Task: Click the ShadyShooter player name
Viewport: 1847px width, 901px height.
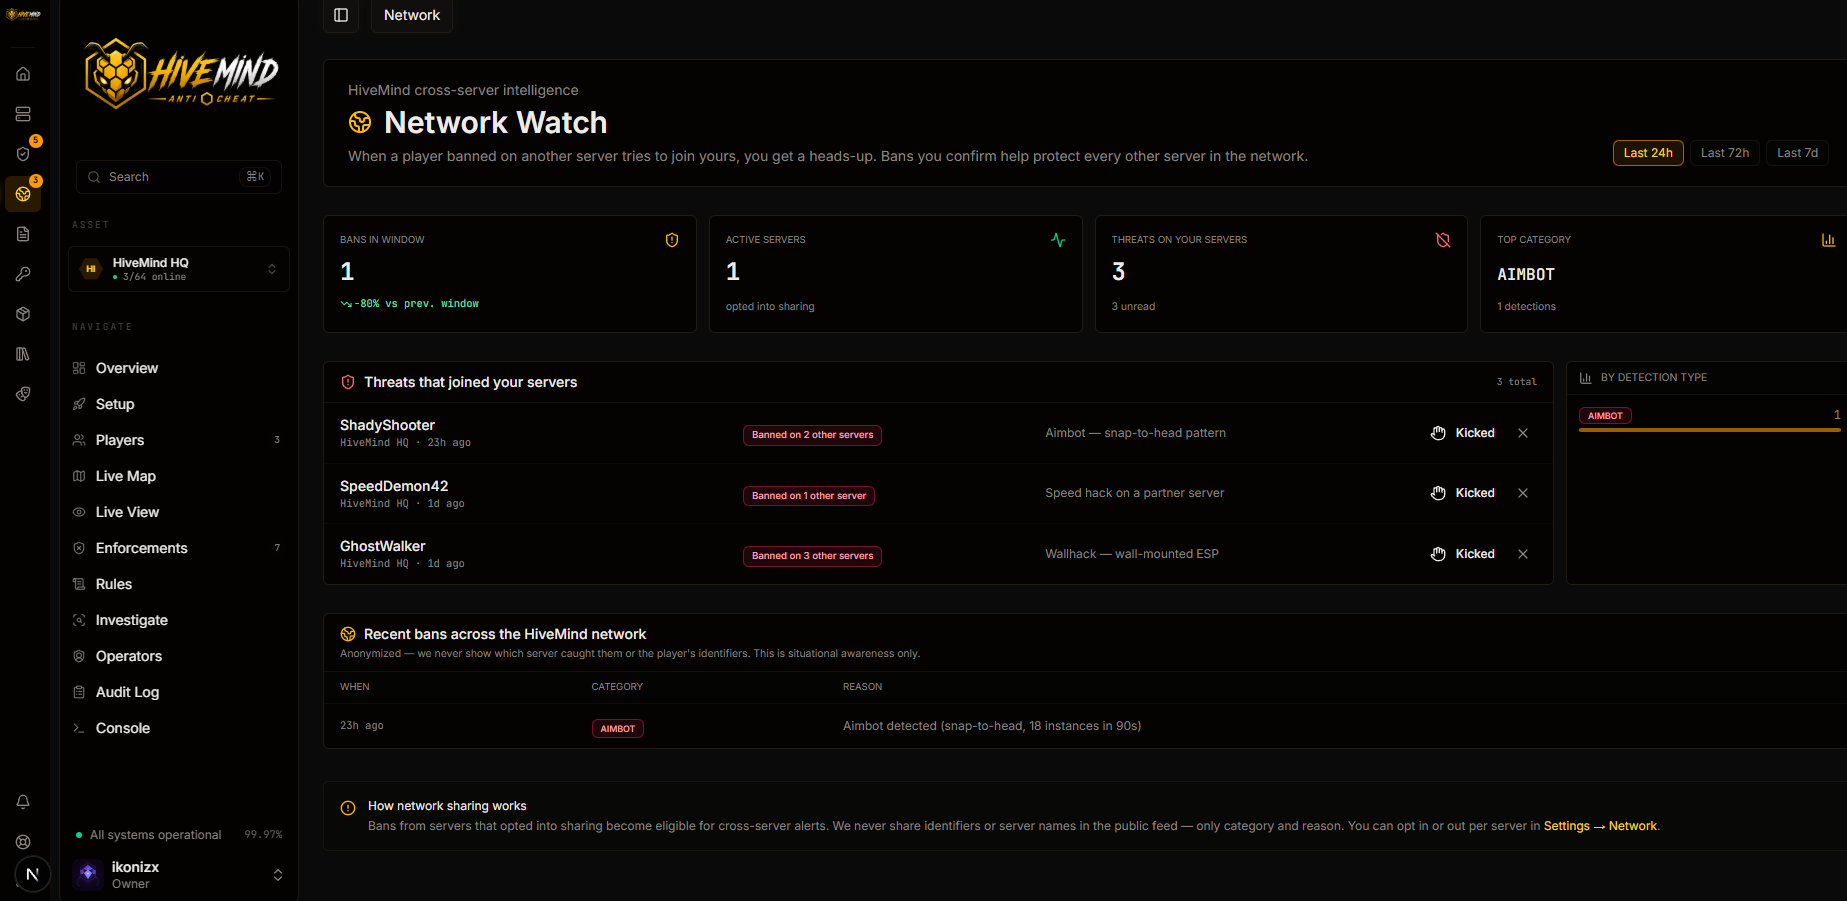Action: click(x=387, y=425)
